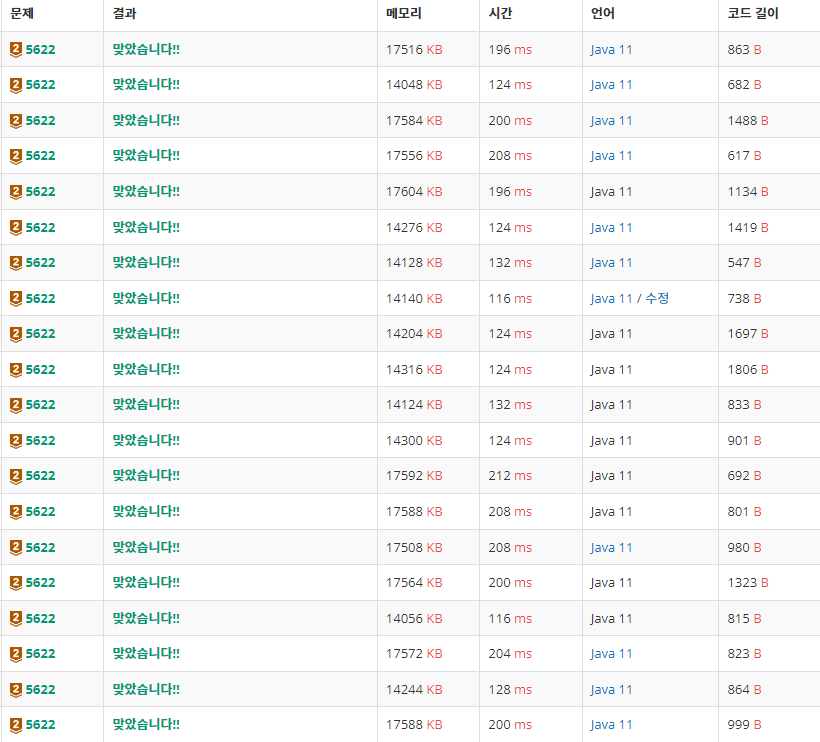Open problem 5622 link in the 17516 KB row

pos(40,50)
